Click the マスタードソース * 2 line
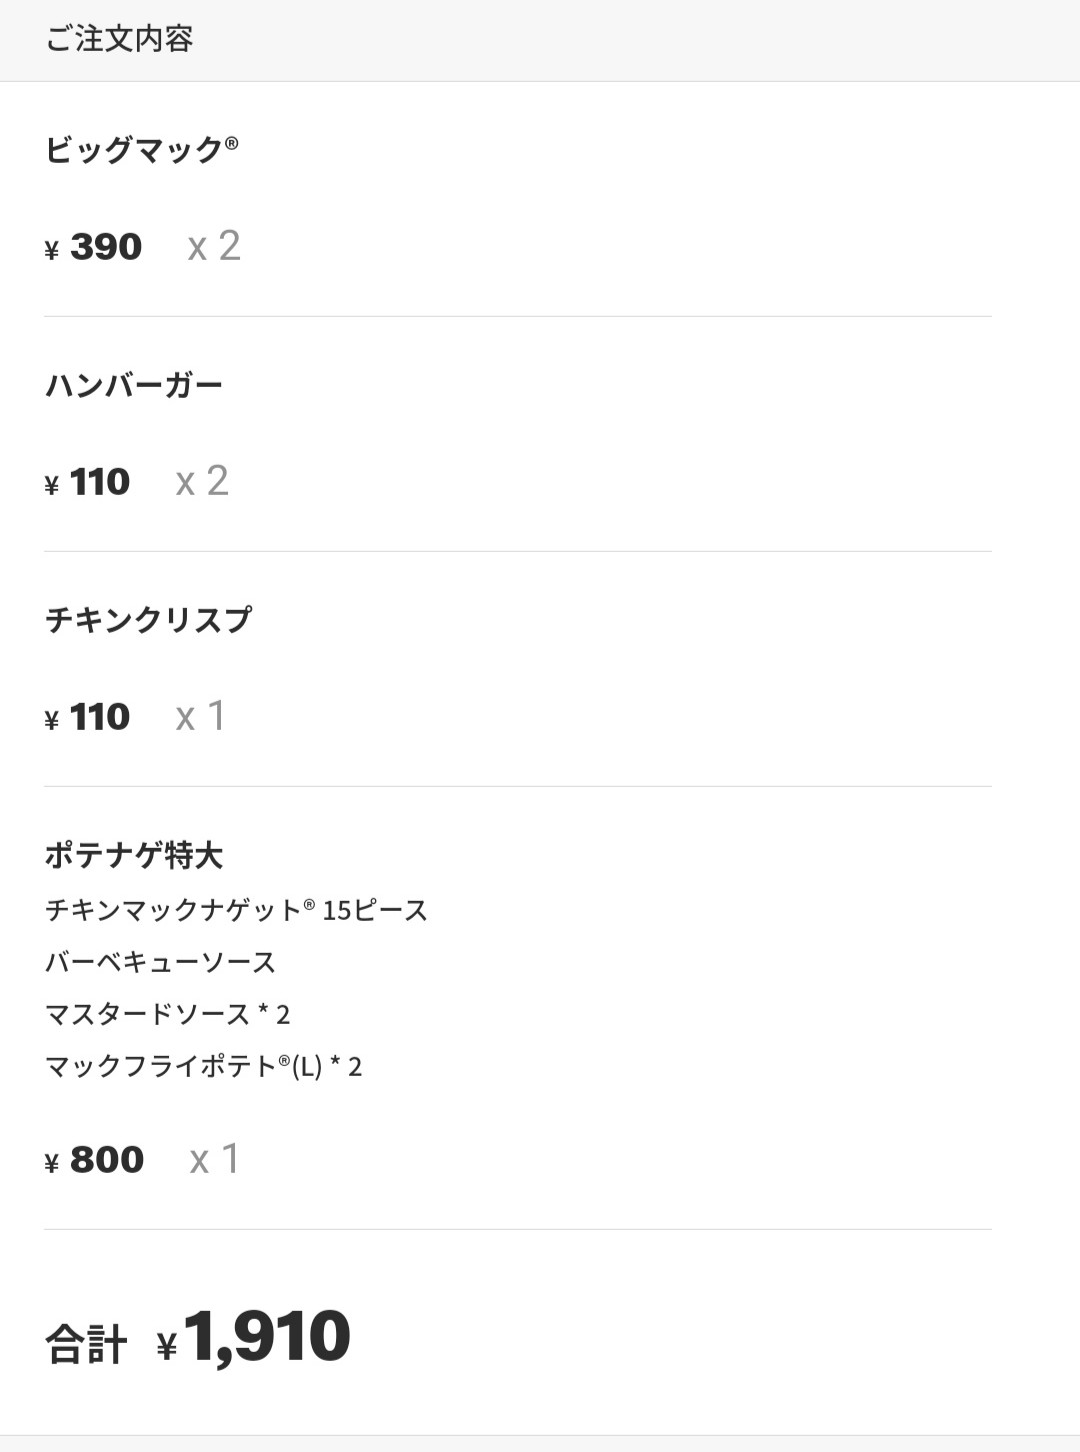This screenshot has height=1452, width=1080. pyautogui.click(x=167, y=1014)
